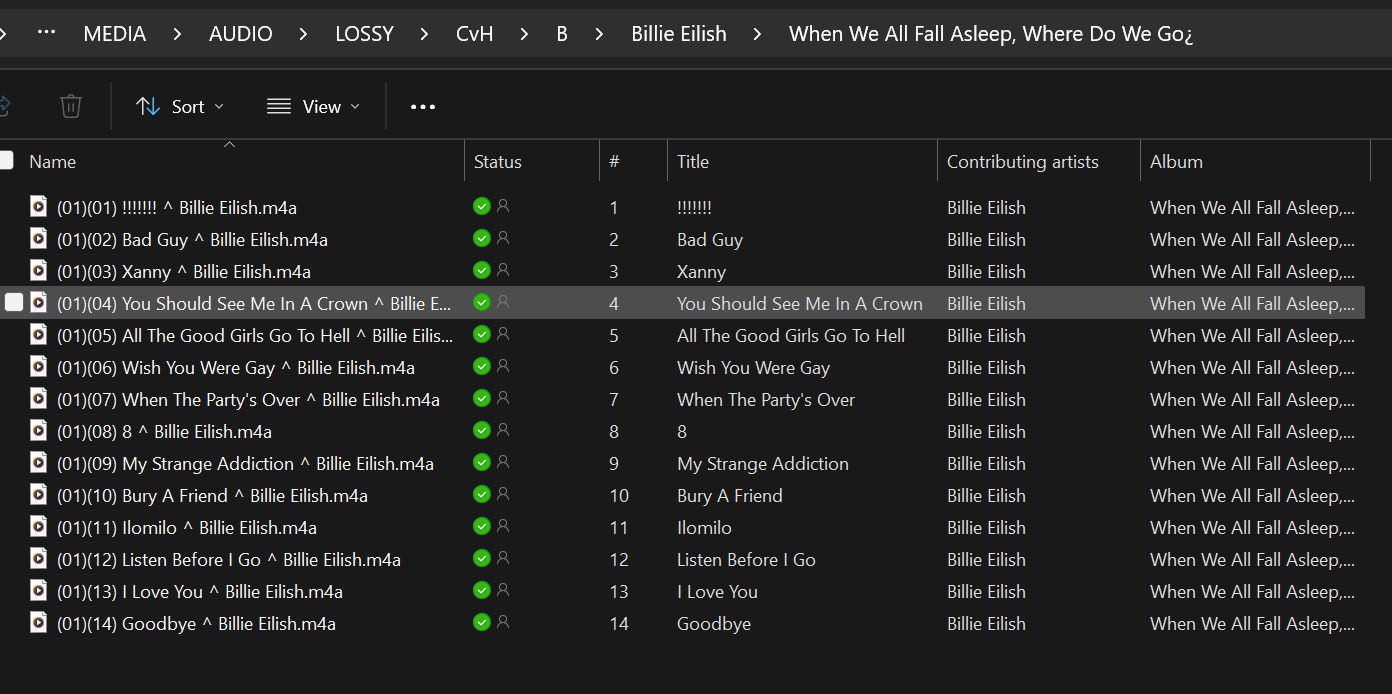The width and height of the screenshot is (1392, 694).
Task: Click the current album folder breadcrumb
Action: click(991, 34)
